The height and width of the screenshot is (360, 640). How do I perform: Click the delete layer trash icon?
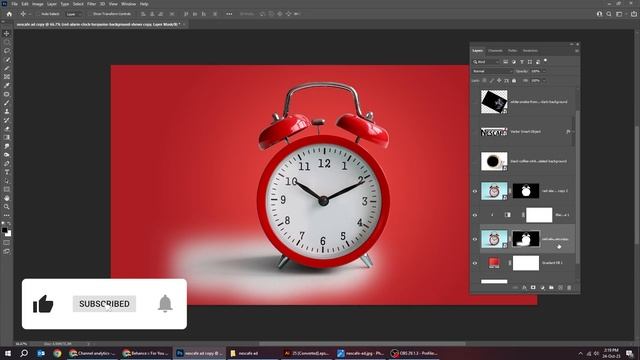click(x=569, y=288)
